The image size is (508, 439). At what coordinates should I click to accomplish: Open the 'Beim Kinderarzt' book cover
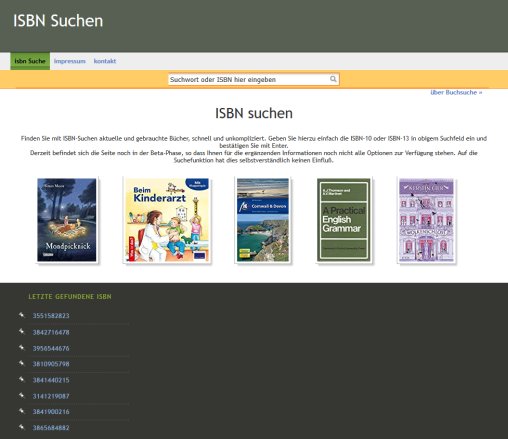pyautogui.click(x=167, y=220)
